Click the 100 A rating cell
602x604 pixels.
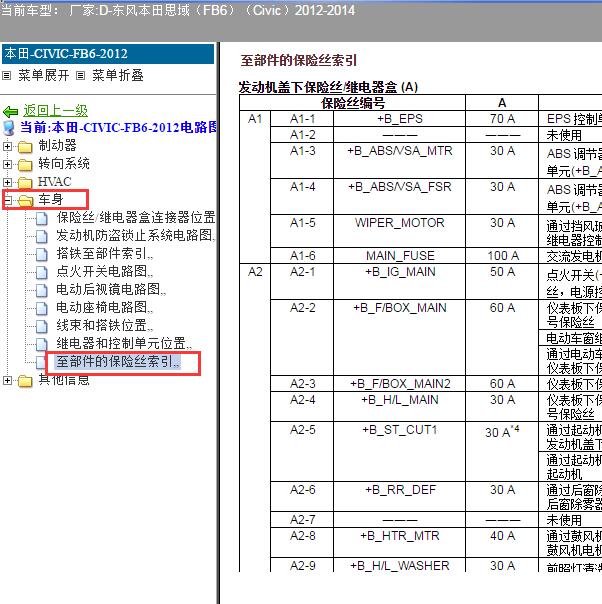point(502,256)
